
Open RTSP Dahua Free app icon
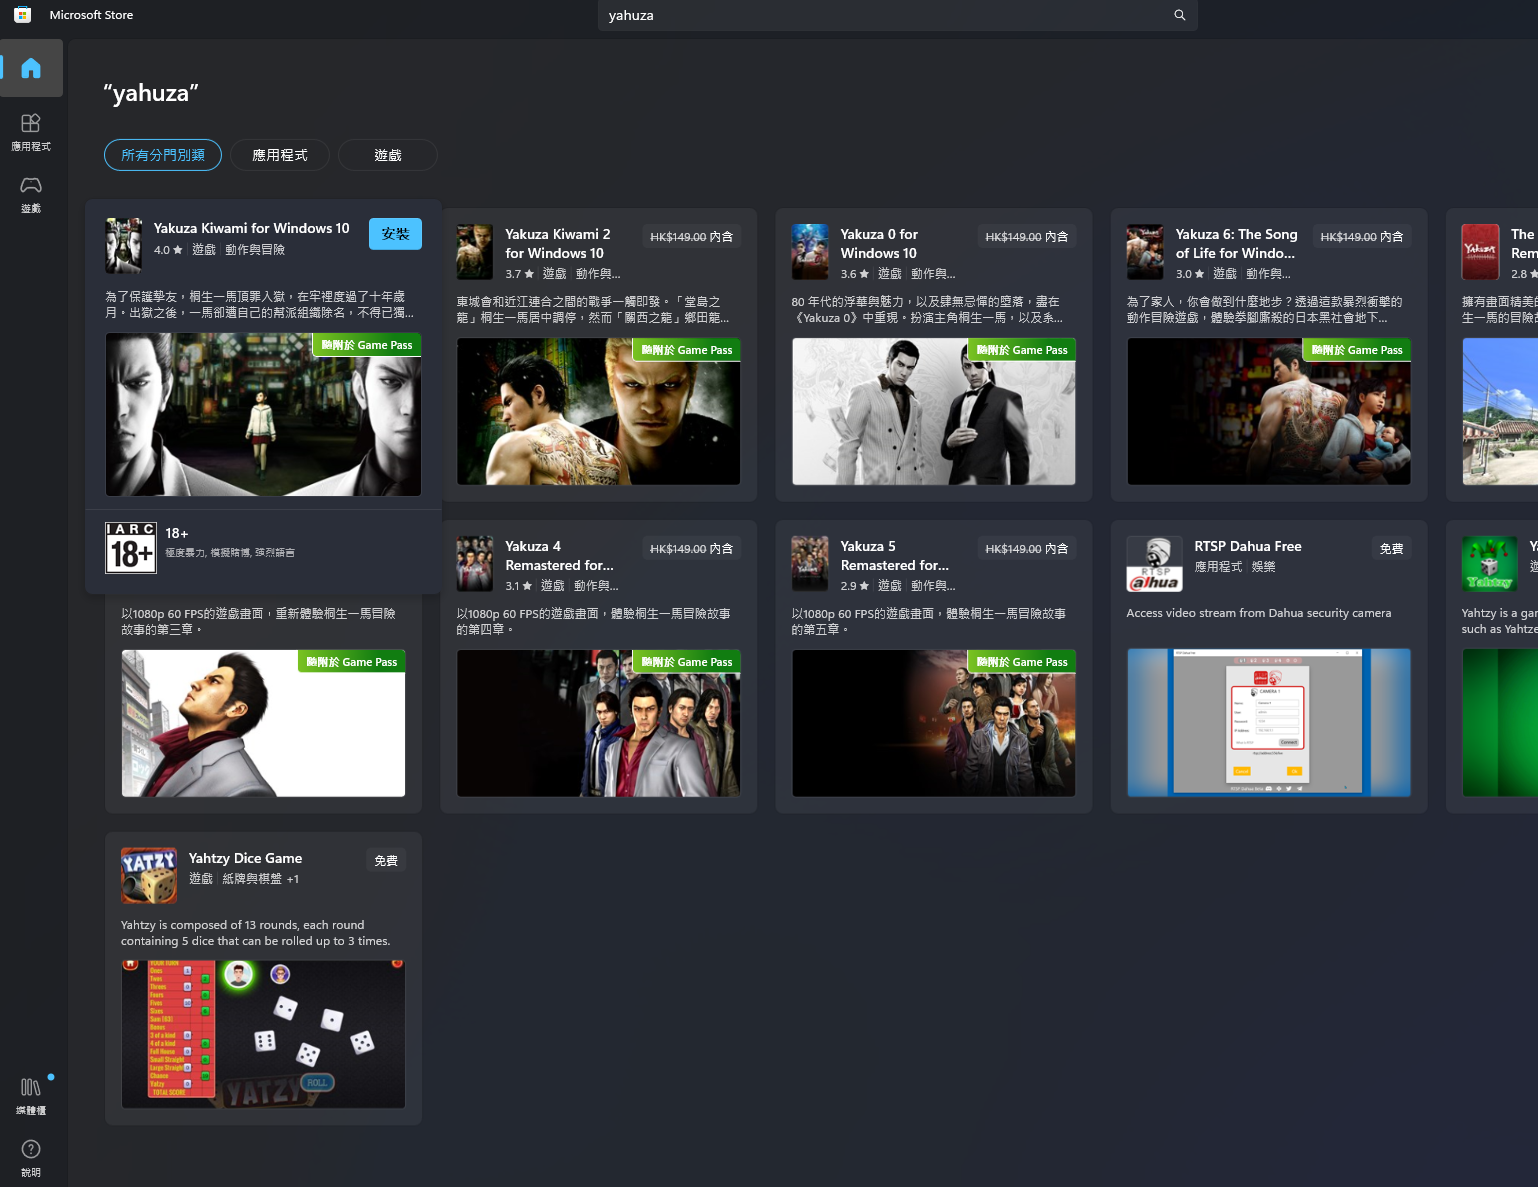[x=1155, y=564]
